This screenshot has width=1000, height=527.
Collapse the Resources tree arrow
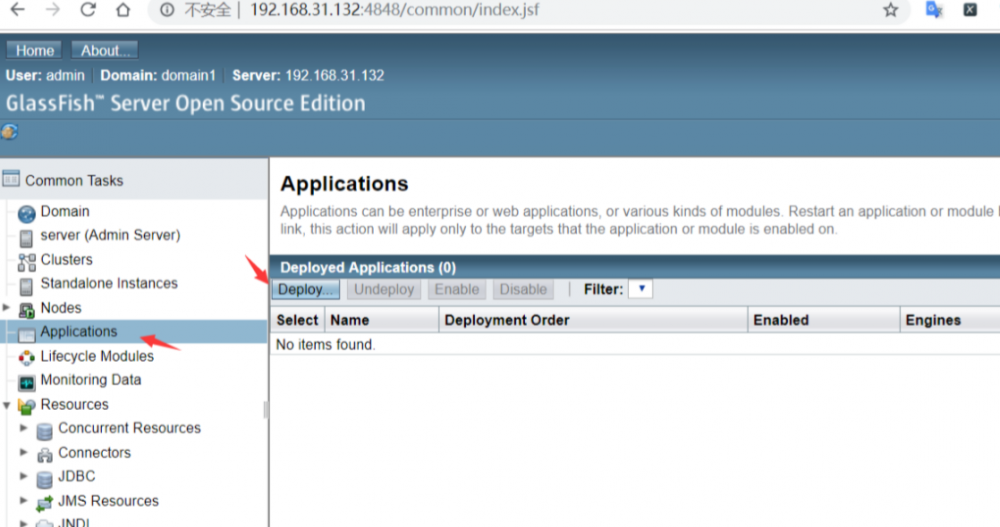tap(7, 405)
